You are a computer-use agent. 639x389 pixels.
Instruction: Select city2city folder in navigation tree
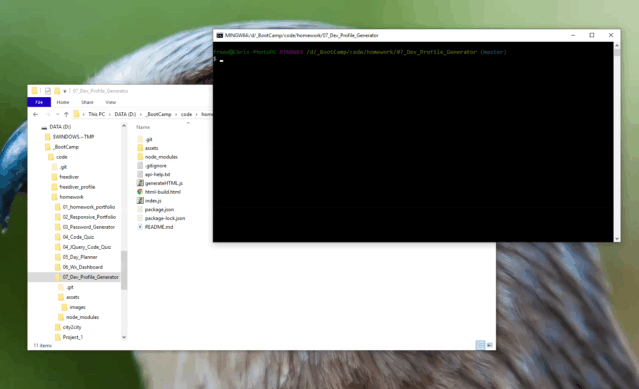pos(72,327)
